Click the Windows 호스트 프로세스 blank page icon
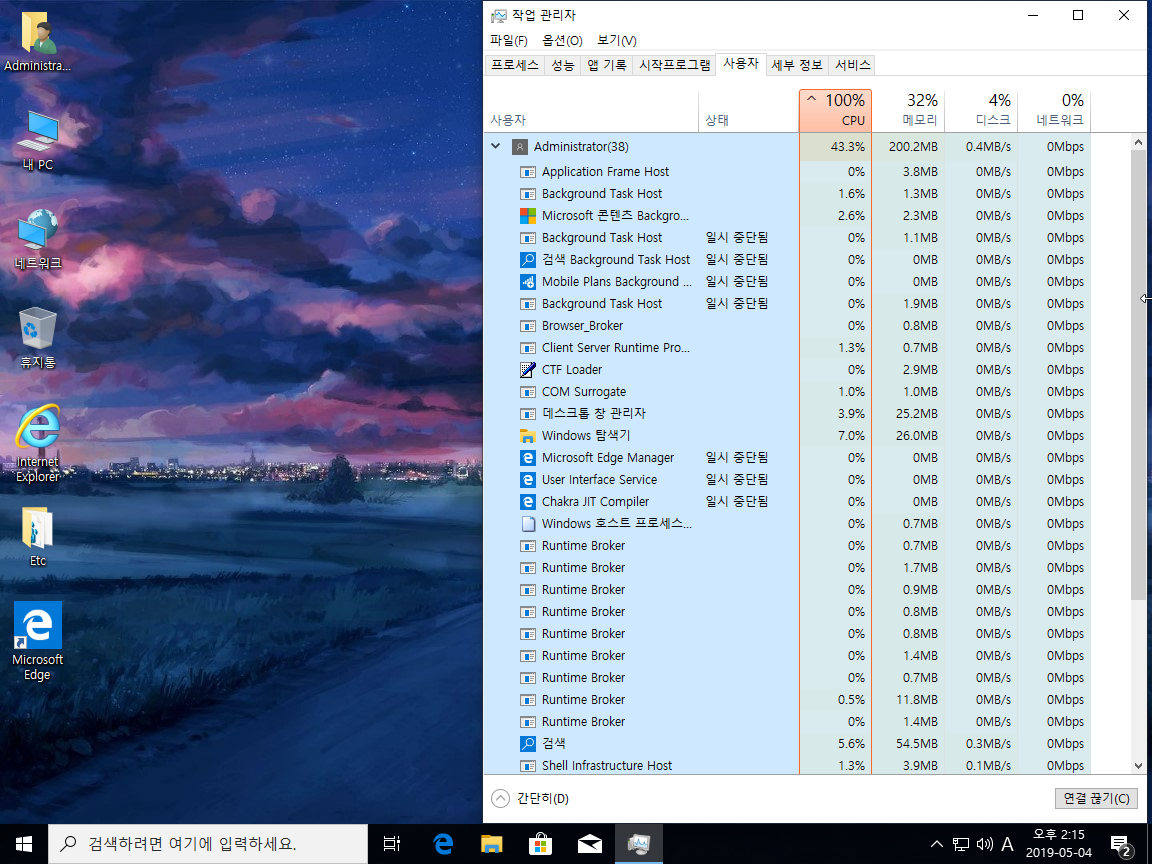This screenshot has height=864, width=1152. point(528,524)
